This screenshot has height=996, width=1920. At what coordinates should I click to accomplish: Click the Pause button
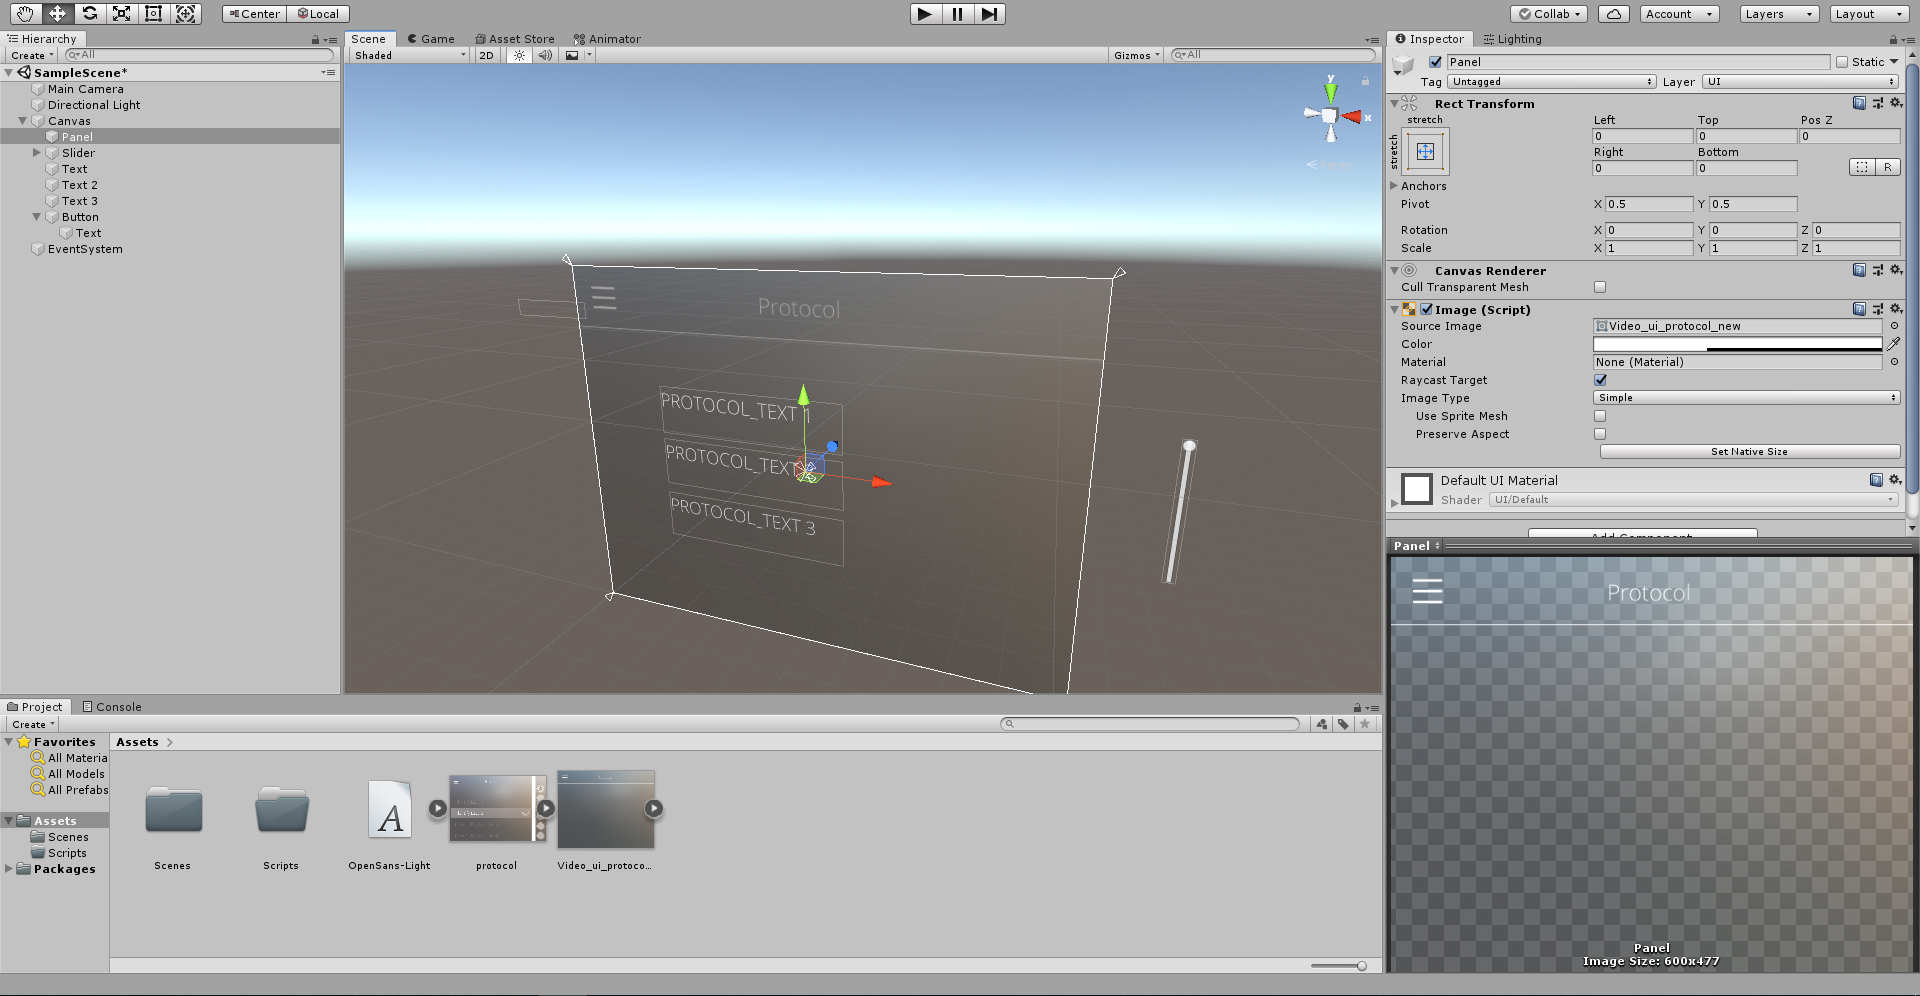(x=957, y=14)
